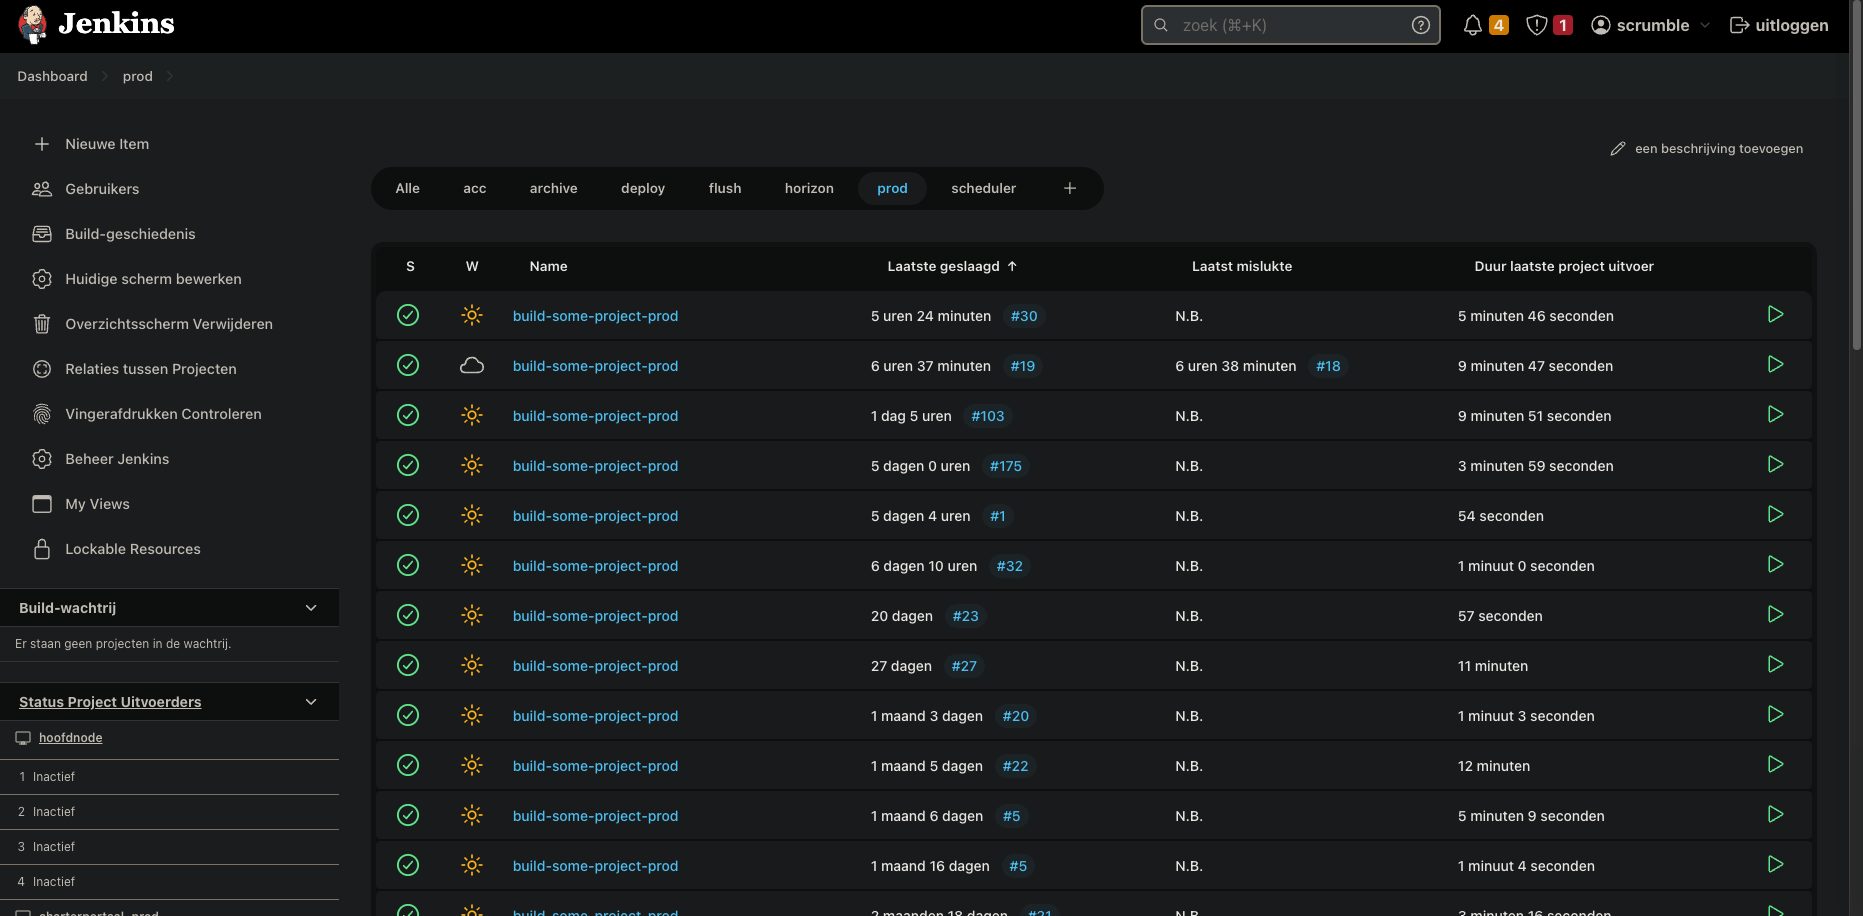Click cloudy weather icon in #19 row
Image resolution: width=1863 pixels, height=916 pixels.
(472, 365)
